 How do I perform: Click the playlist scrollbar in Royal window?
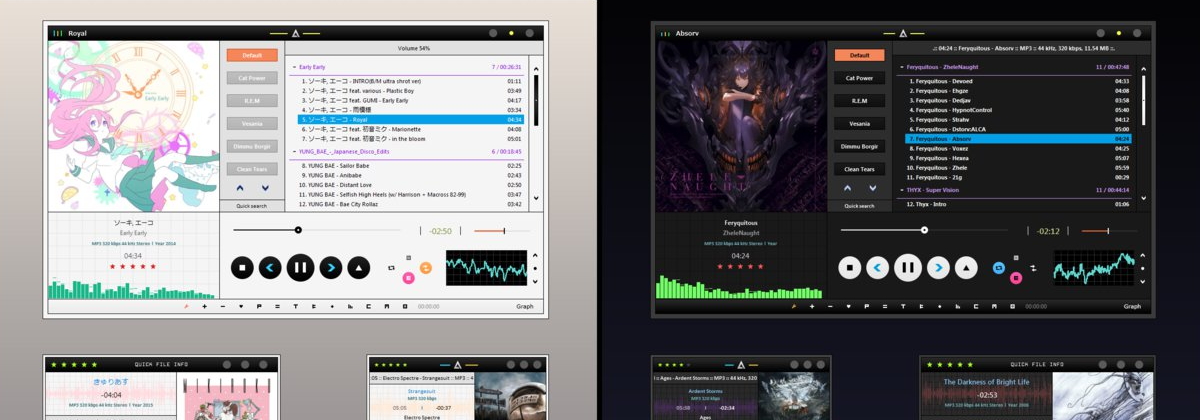[534, 101]
